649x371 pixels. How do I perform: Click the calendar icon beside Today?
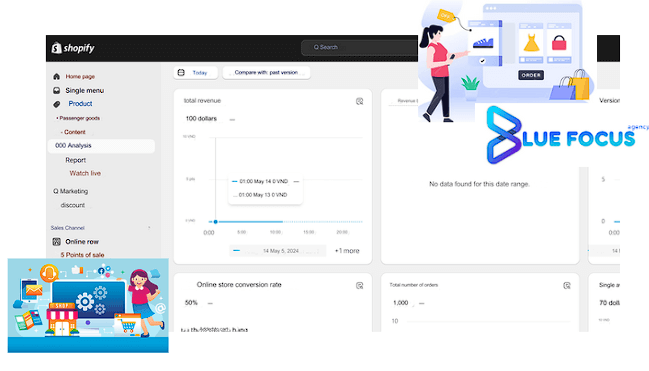click(x=181, y=72)
